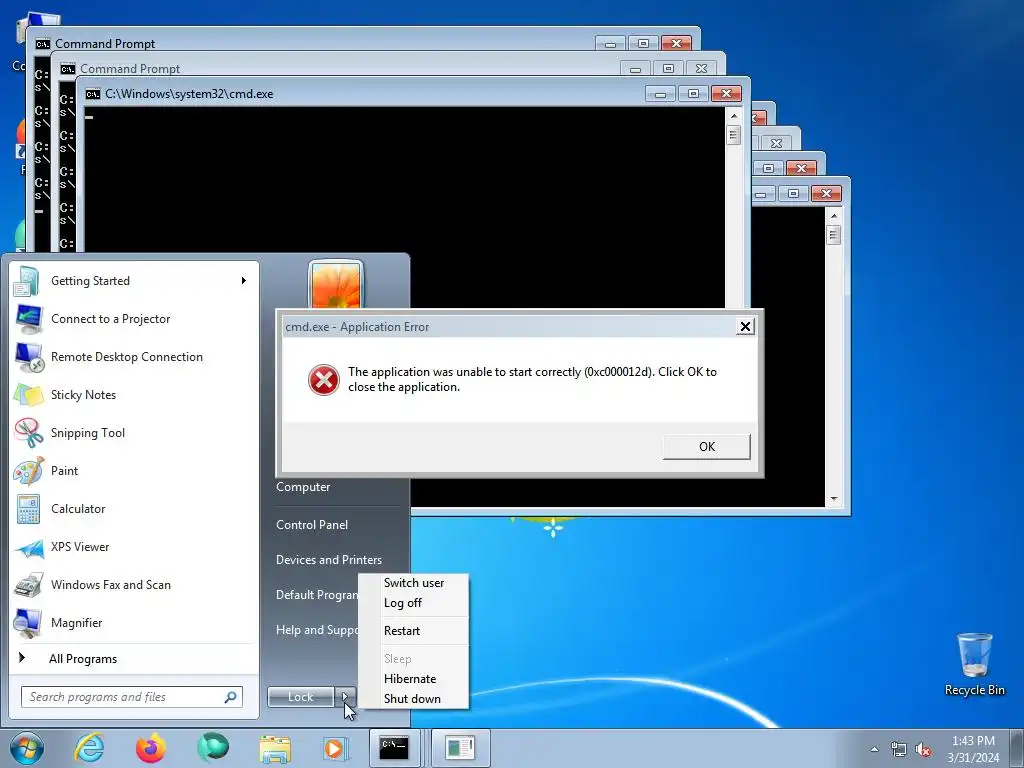Image resolution: width=1024 pixels, height=768 pixels.
Task: Expand Getting Started submenu arrow
Action: [244, 281]
